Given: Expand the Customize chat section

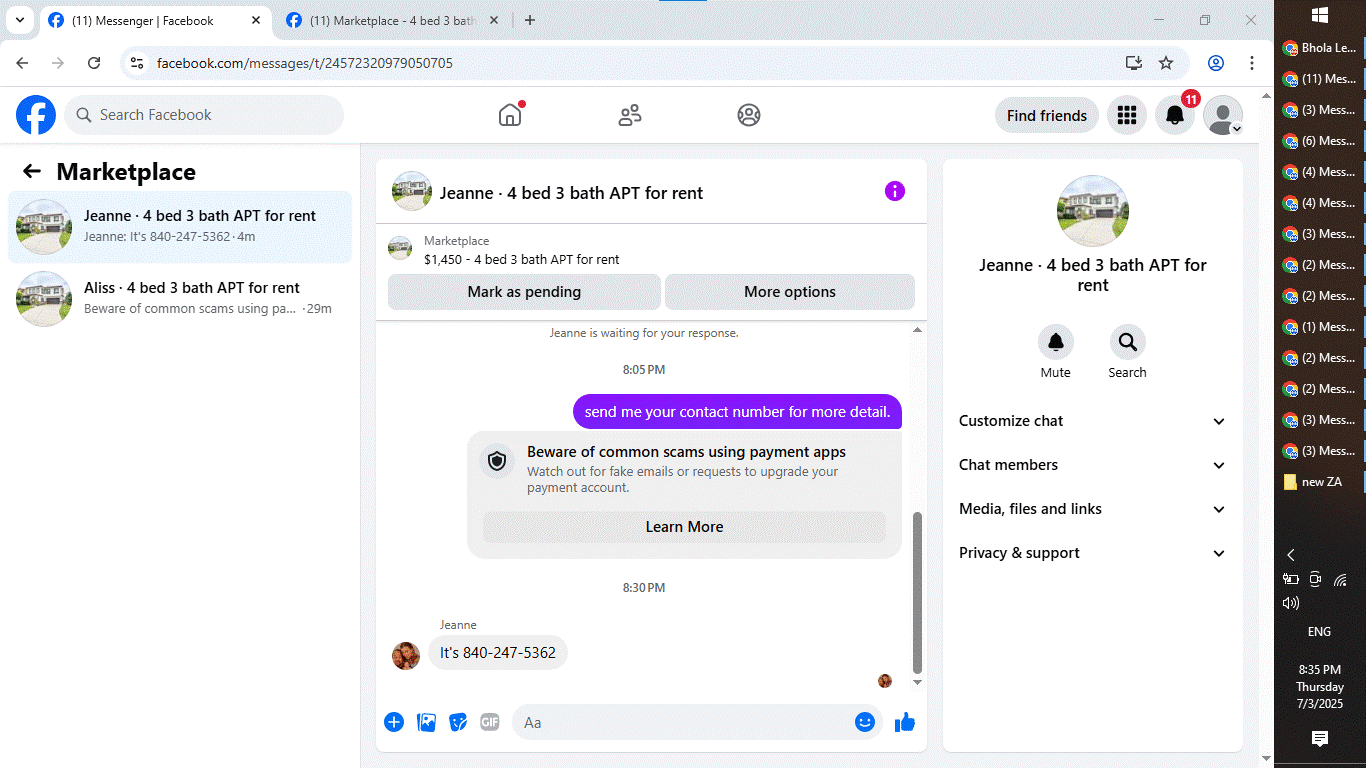Looking at the screenshot, I should pyautogui.click(x=1092, y=421).
